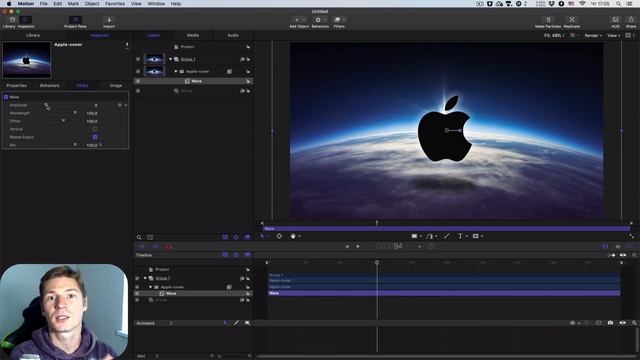The image size is (640, 360).
Task: Adjust the Offset slider
Action: [x=63, y=121]
